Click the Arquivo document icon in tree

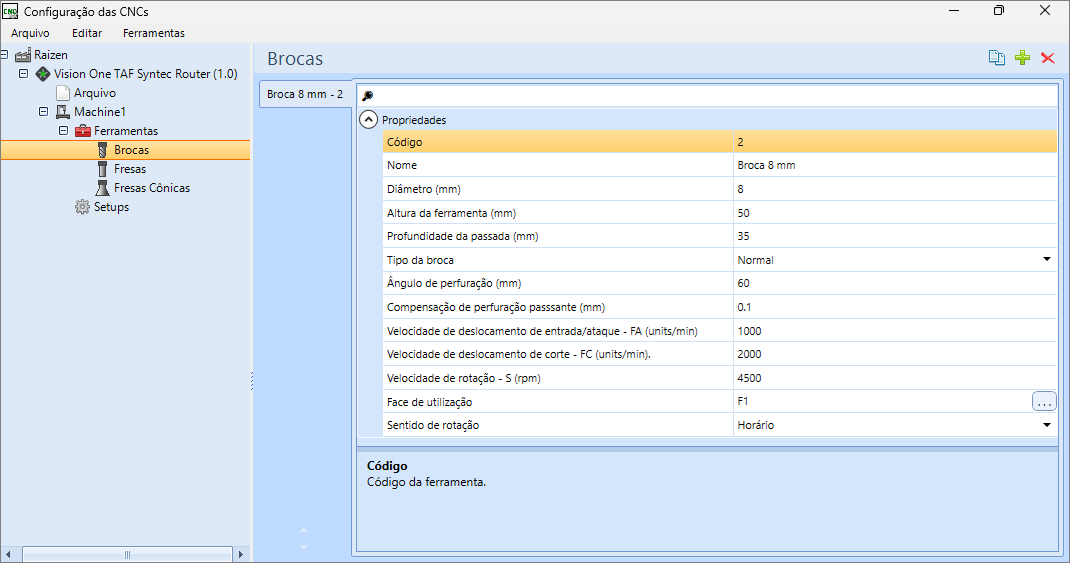click(63, 93)
